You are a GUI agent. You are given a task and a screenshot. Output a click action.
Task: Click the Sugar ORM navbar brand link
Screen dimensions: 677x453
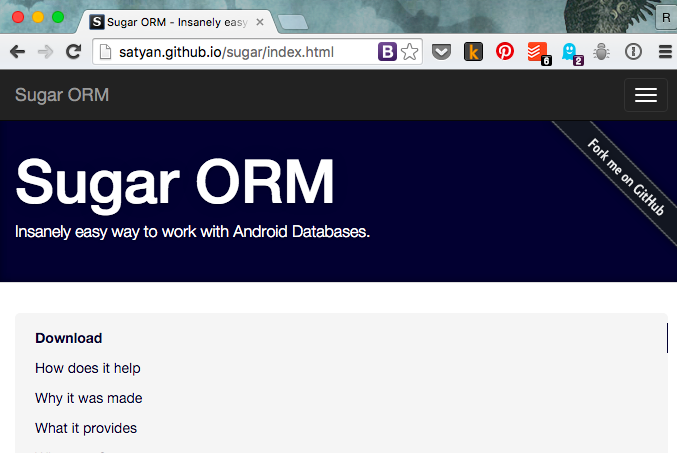[62, 95]
